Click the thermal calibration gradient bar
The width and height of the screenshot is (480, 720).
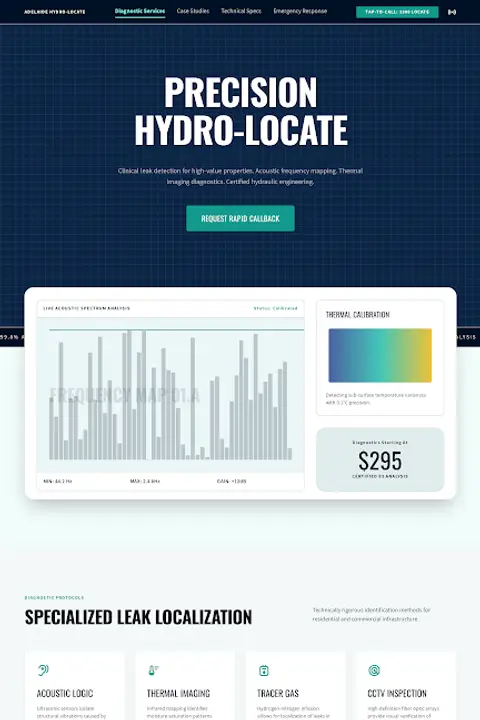380,355
